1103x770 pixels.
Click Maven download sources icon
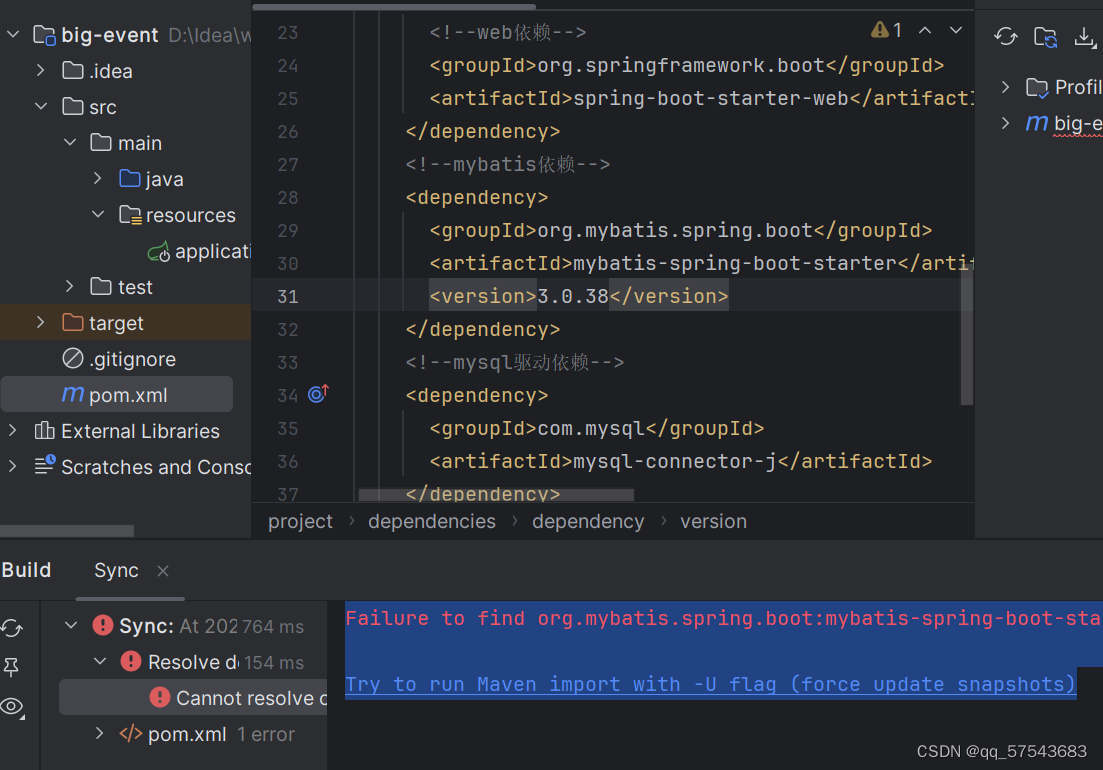[1085, 37]
